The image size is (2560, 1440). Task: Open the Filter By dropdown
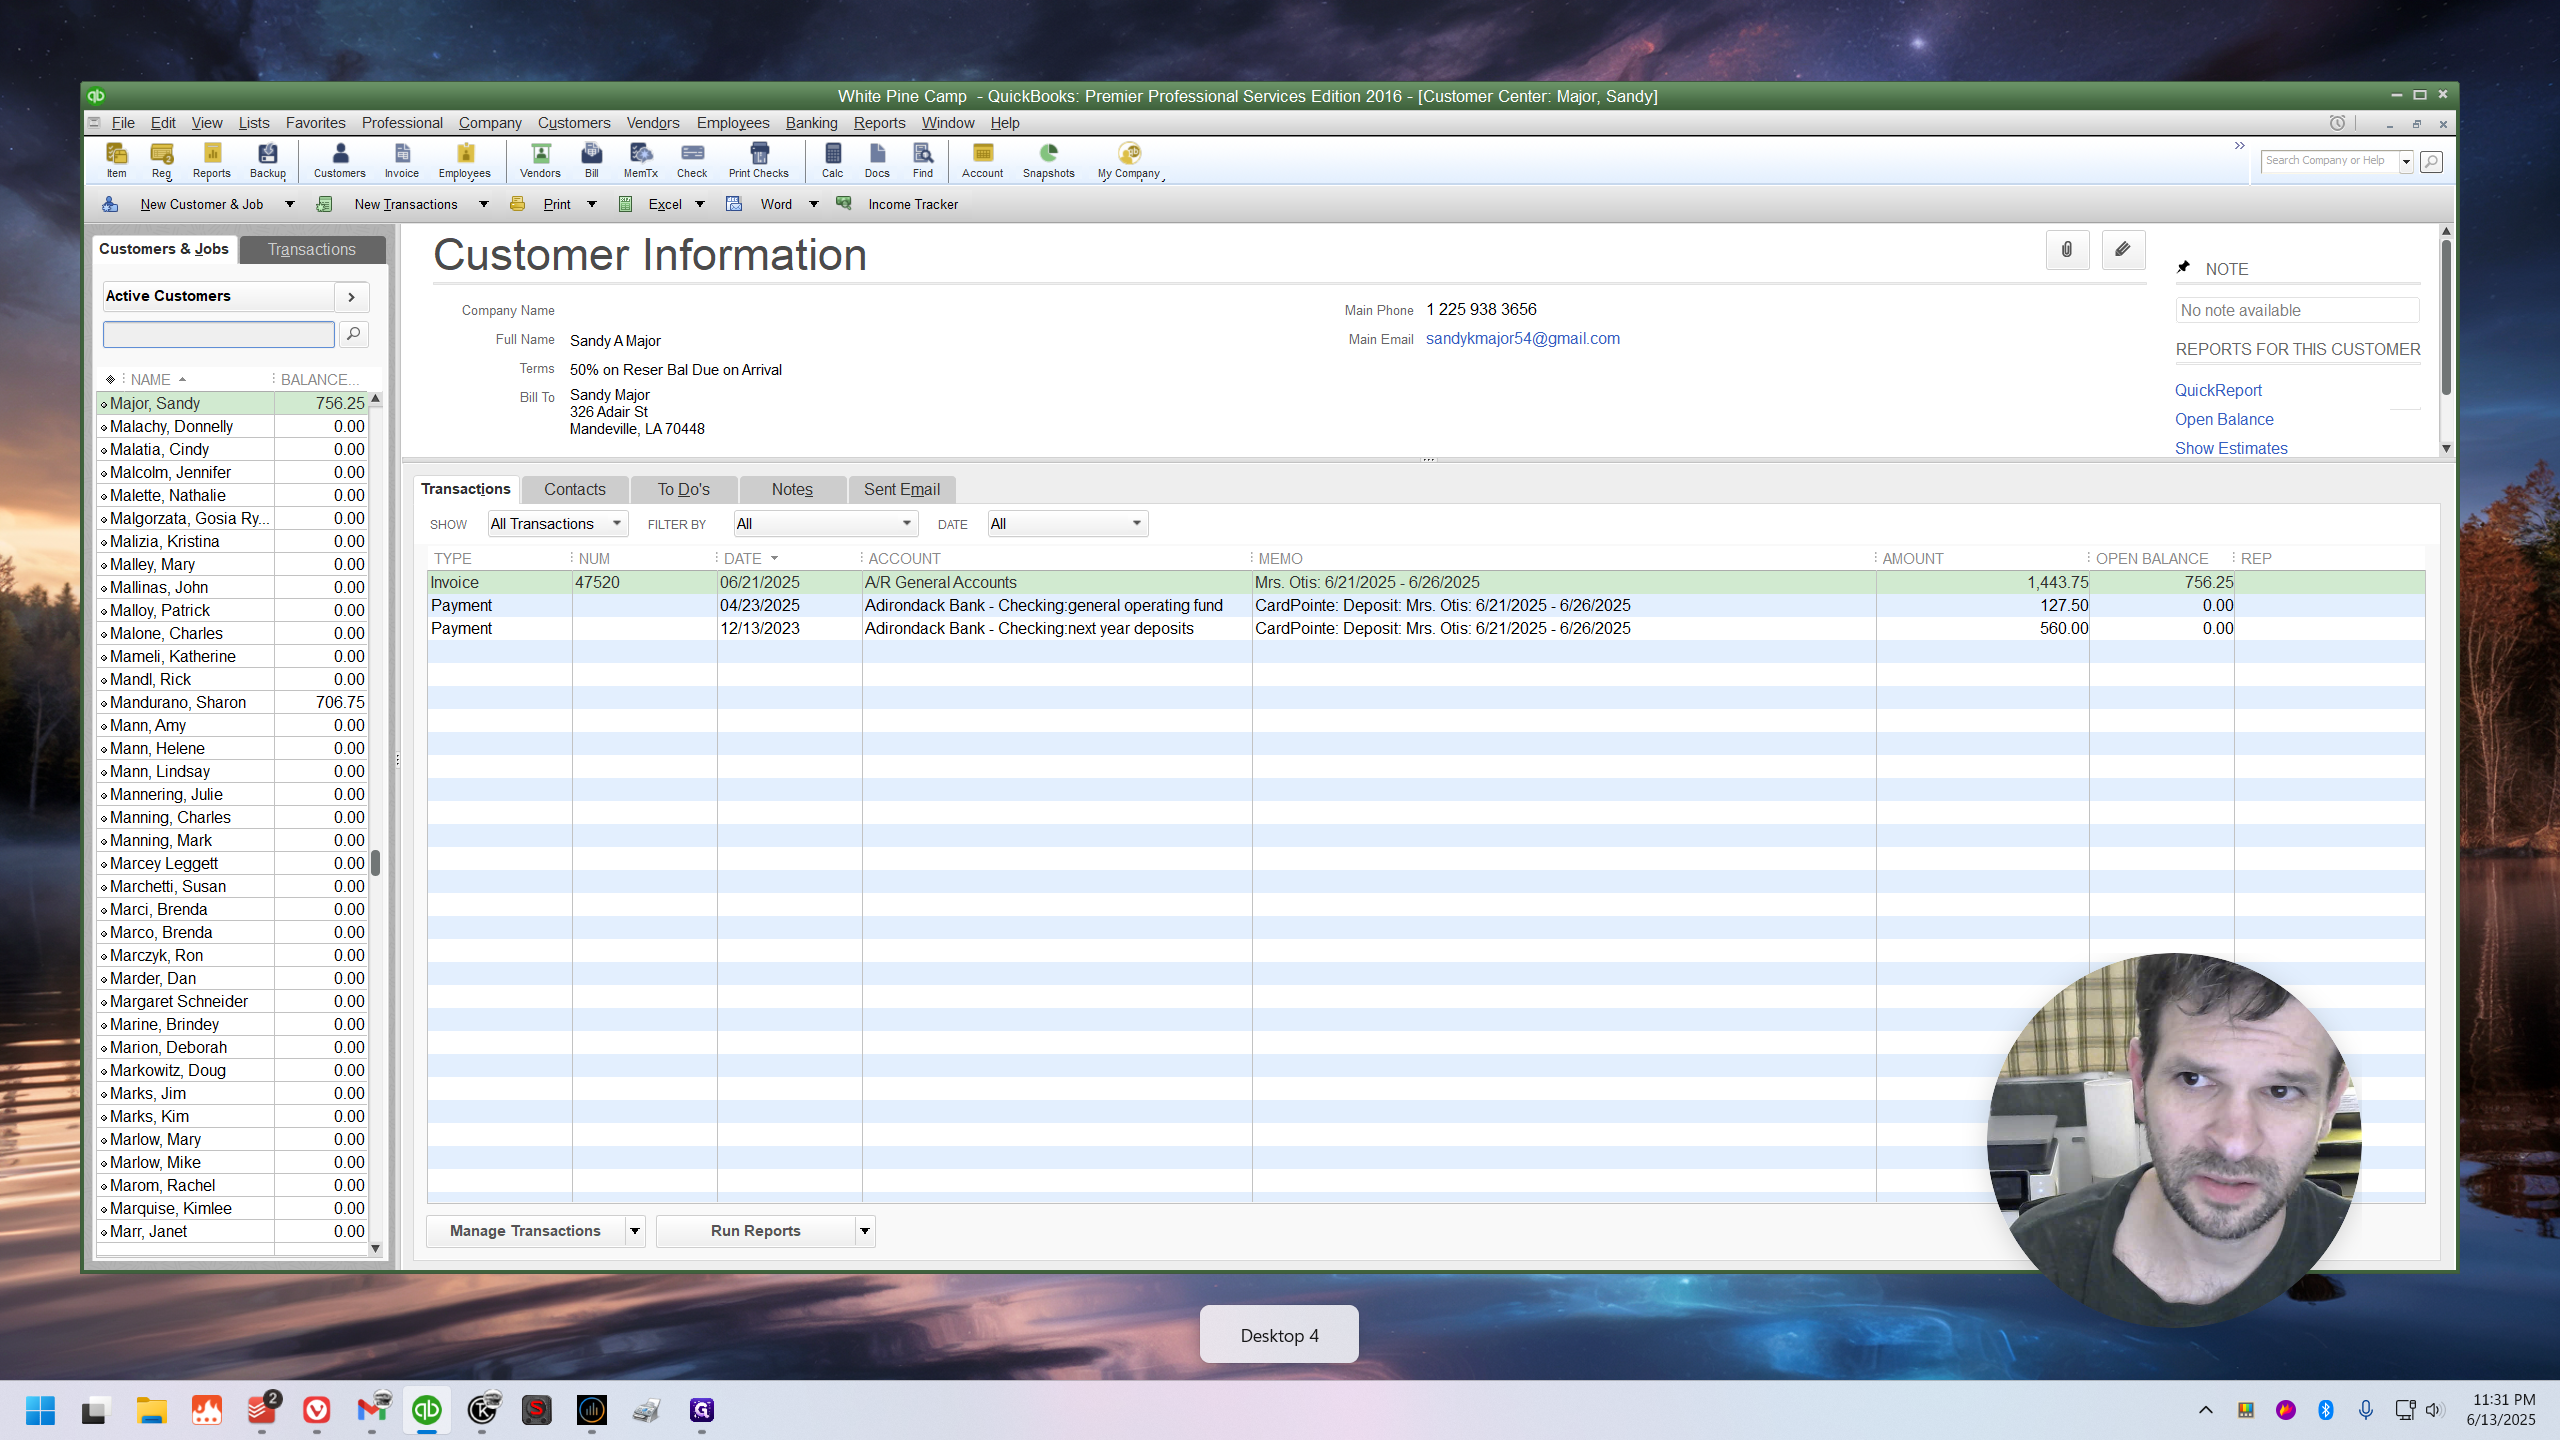tap(826, 524)
